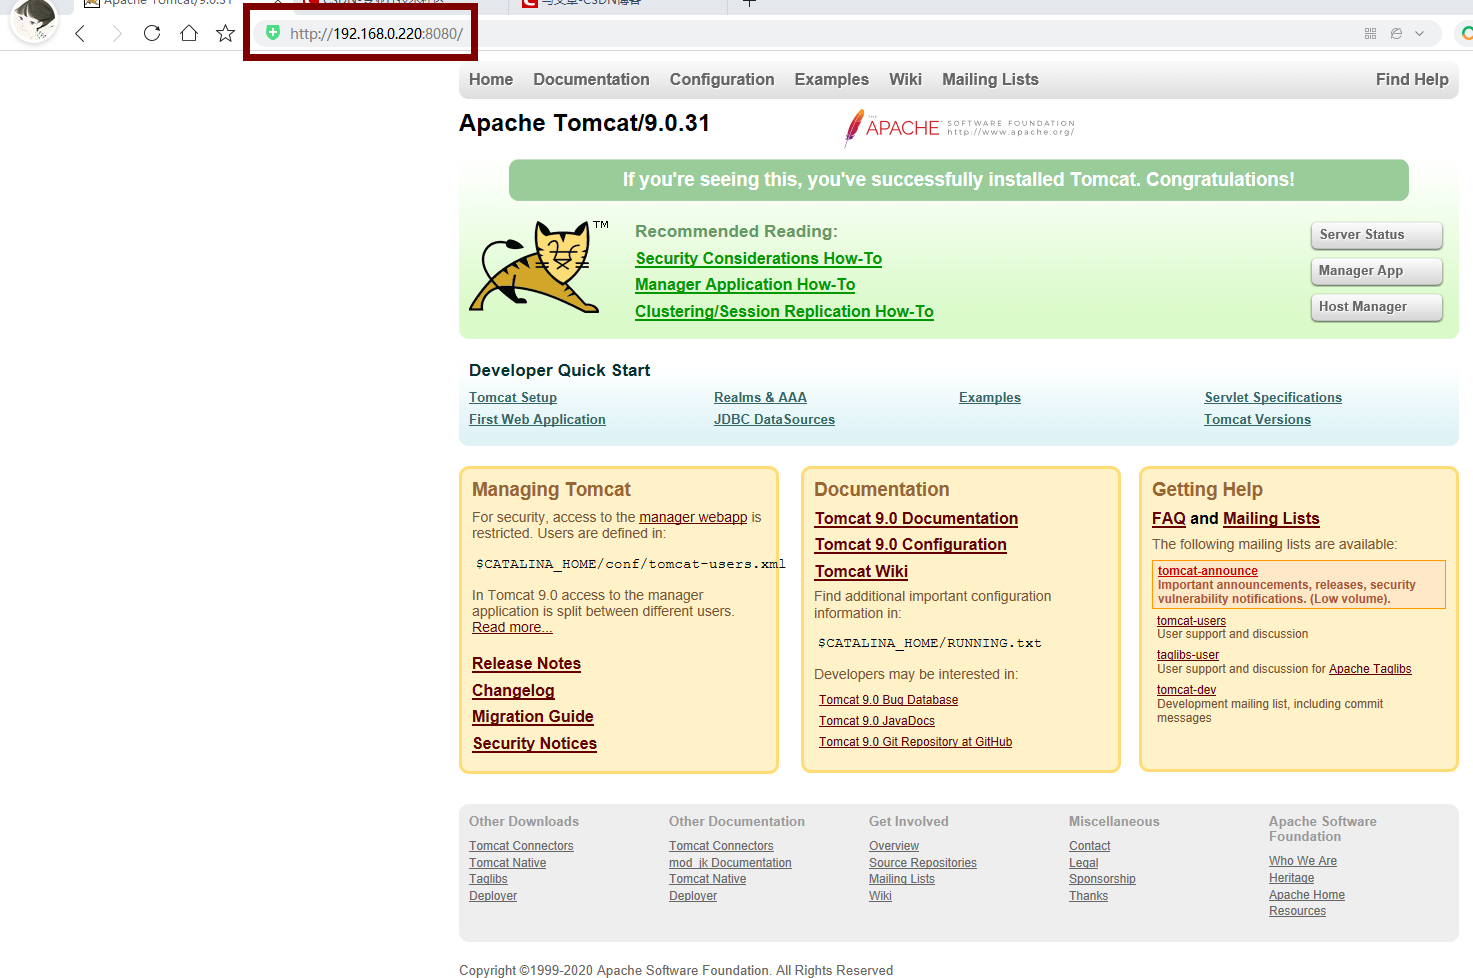The image size is (1473, 978).
Task: Open Source Repositories footer link
Action: click(x=923, y=863)
